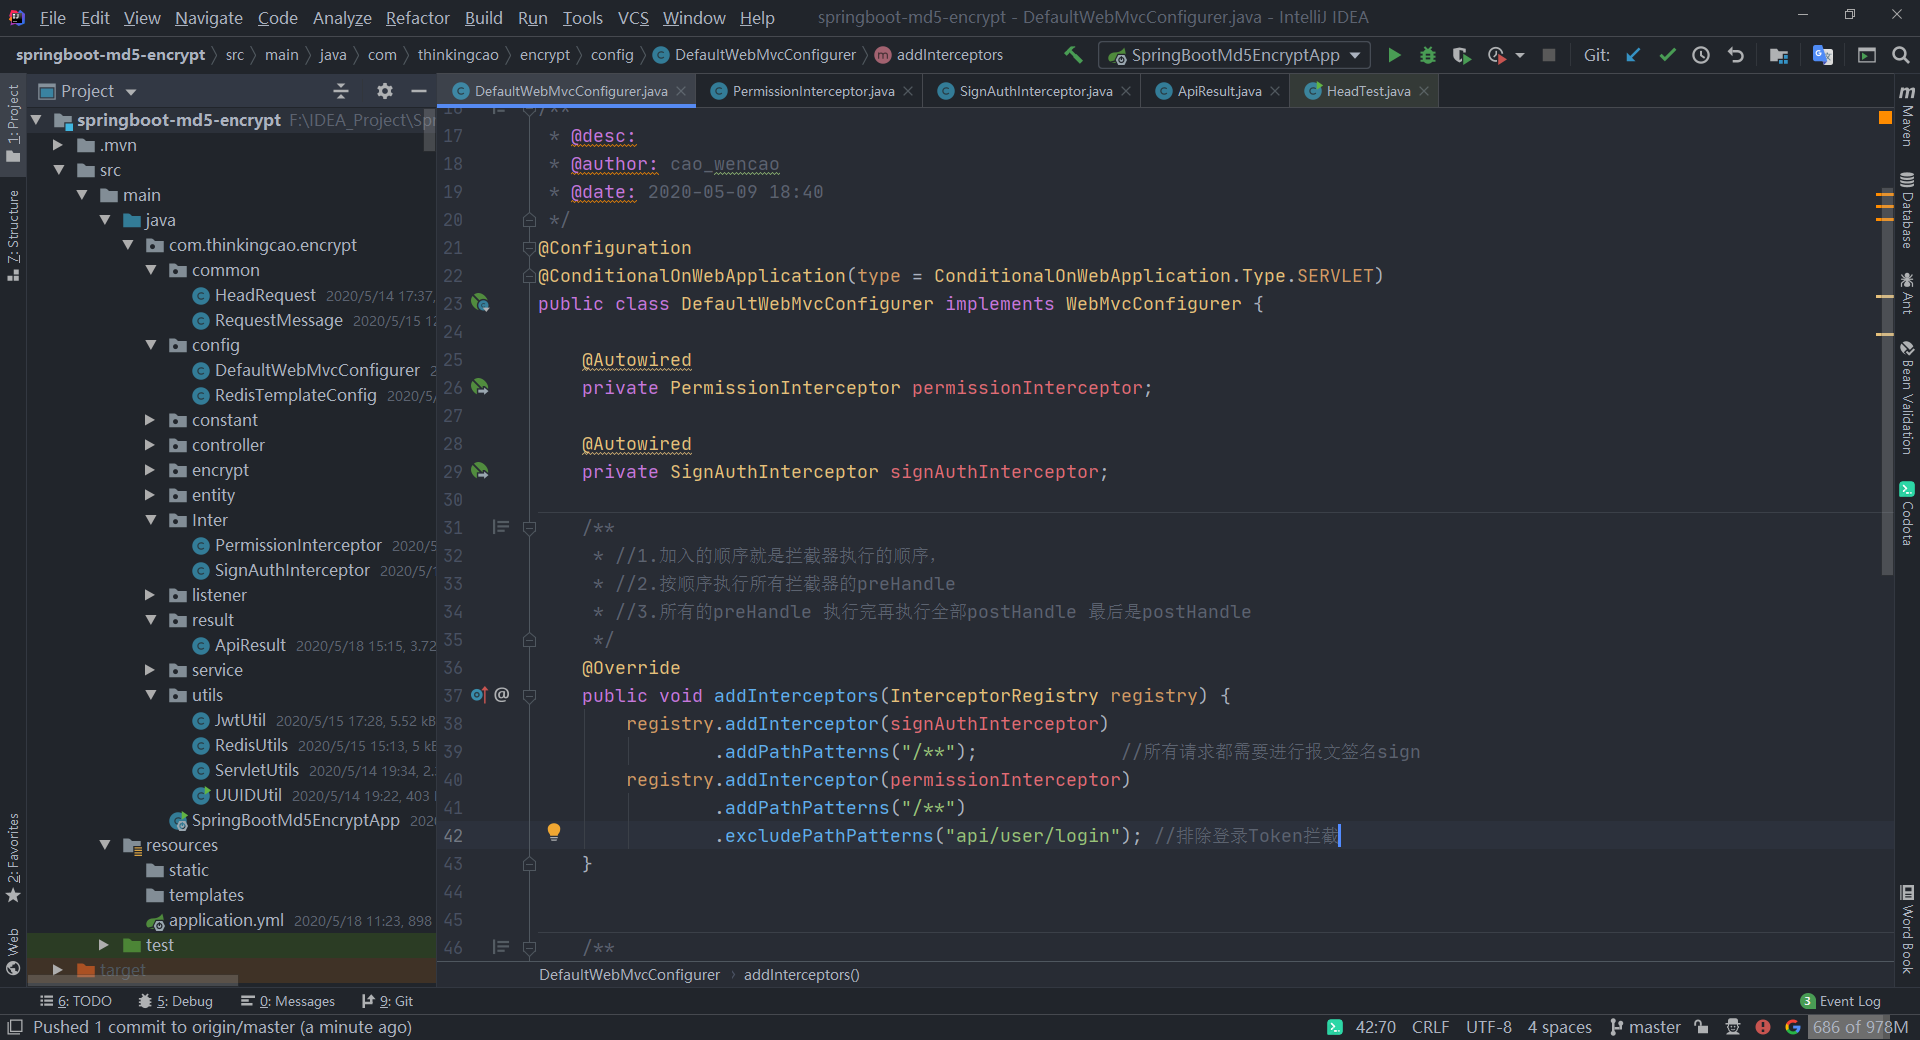The image size is (1920, 1040).
Task: Toggle the Database tool window on right
Action: click(x=1907, y=211)
